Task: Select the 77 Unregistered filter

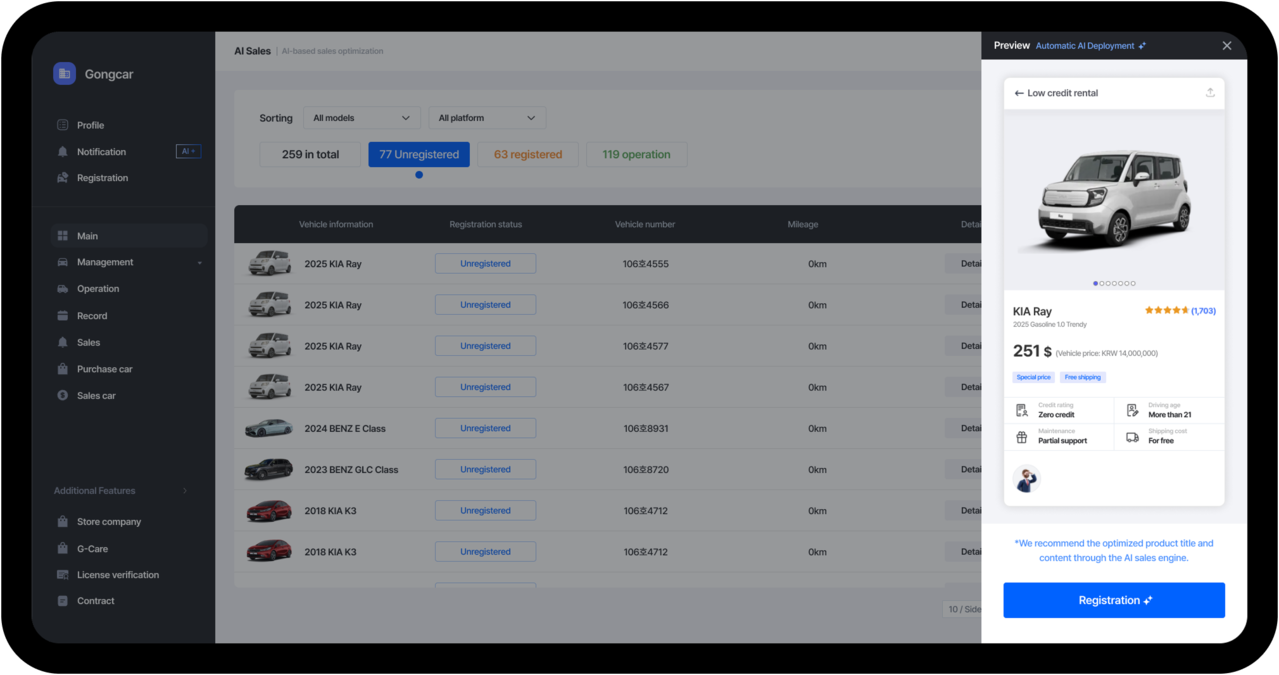Action: click(418, 155)
